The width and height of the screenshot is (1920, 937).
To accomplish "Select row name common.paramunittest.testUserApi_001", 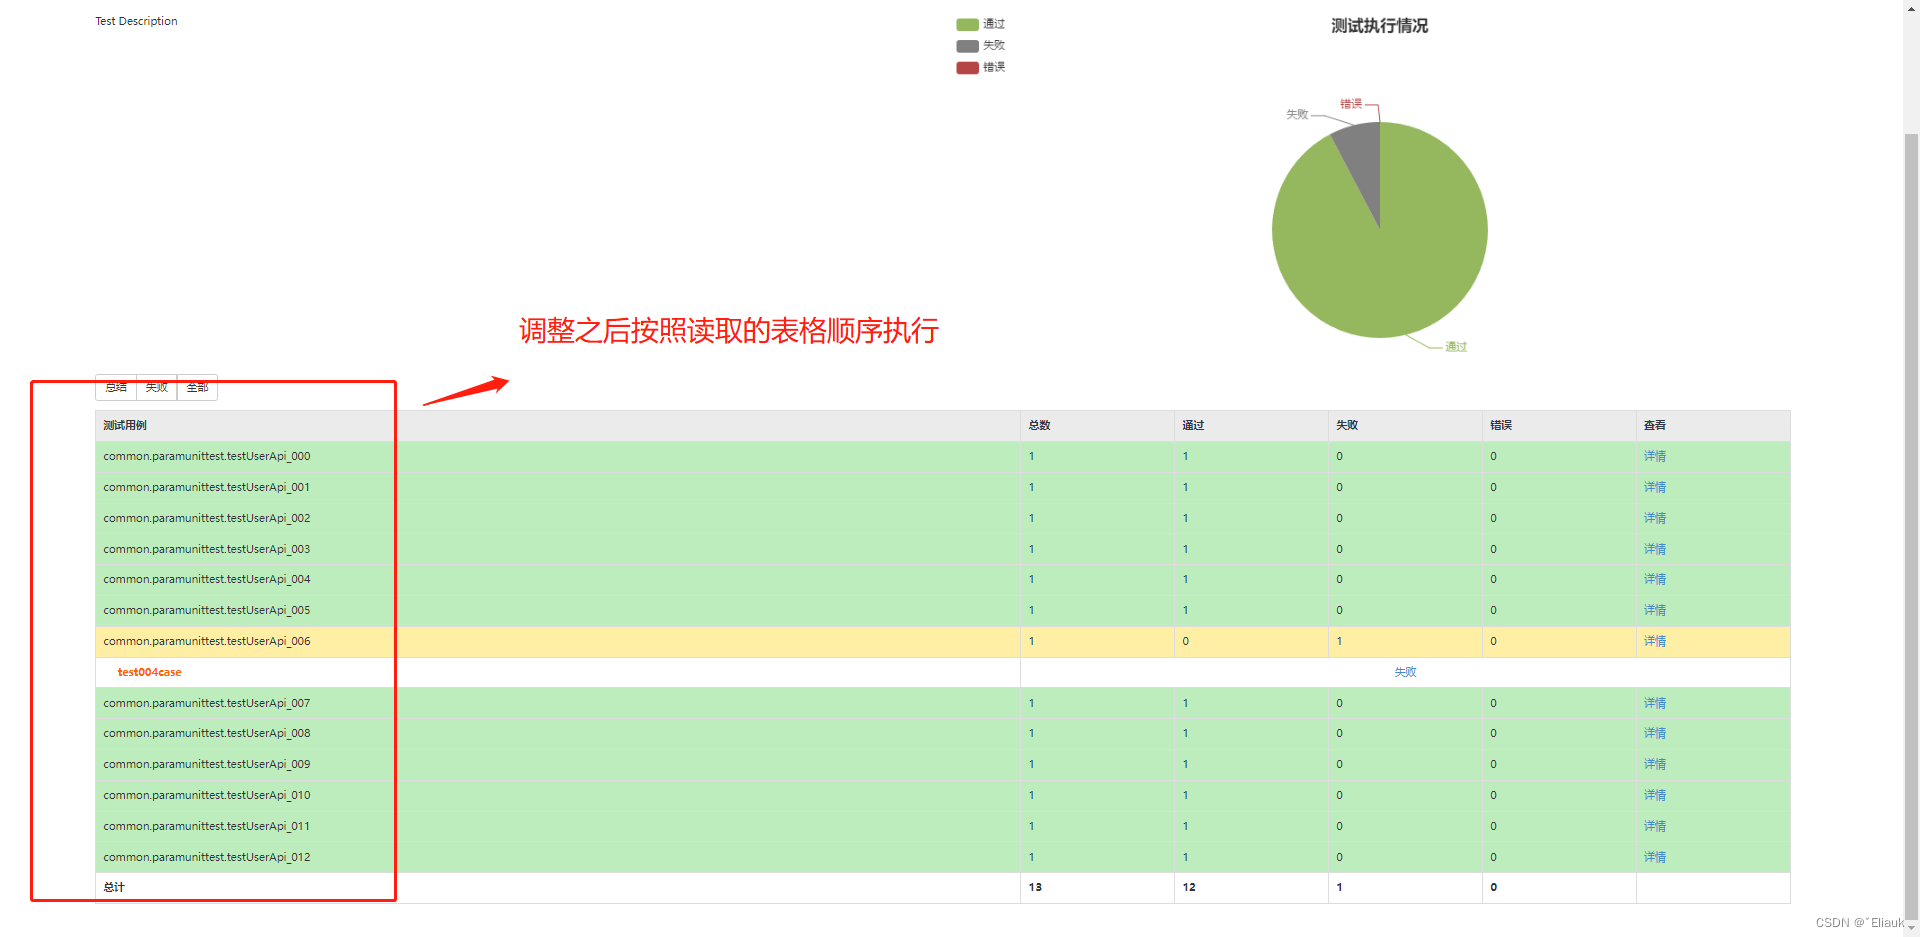I will [x=207, y=487].
